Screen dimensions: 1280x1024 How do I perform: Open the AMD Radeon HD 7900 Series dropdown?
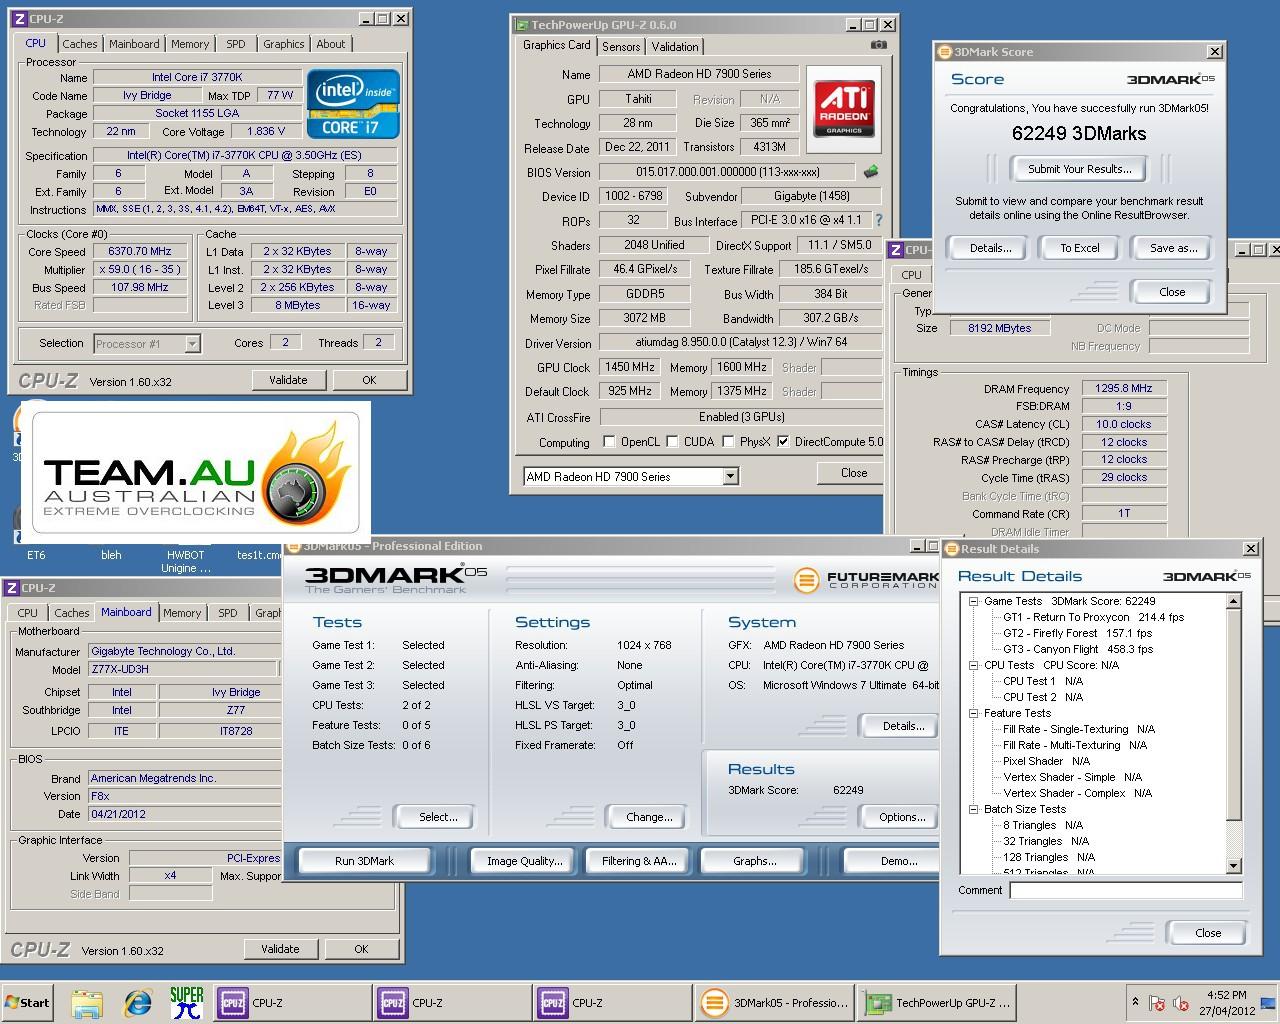(730, 476)
